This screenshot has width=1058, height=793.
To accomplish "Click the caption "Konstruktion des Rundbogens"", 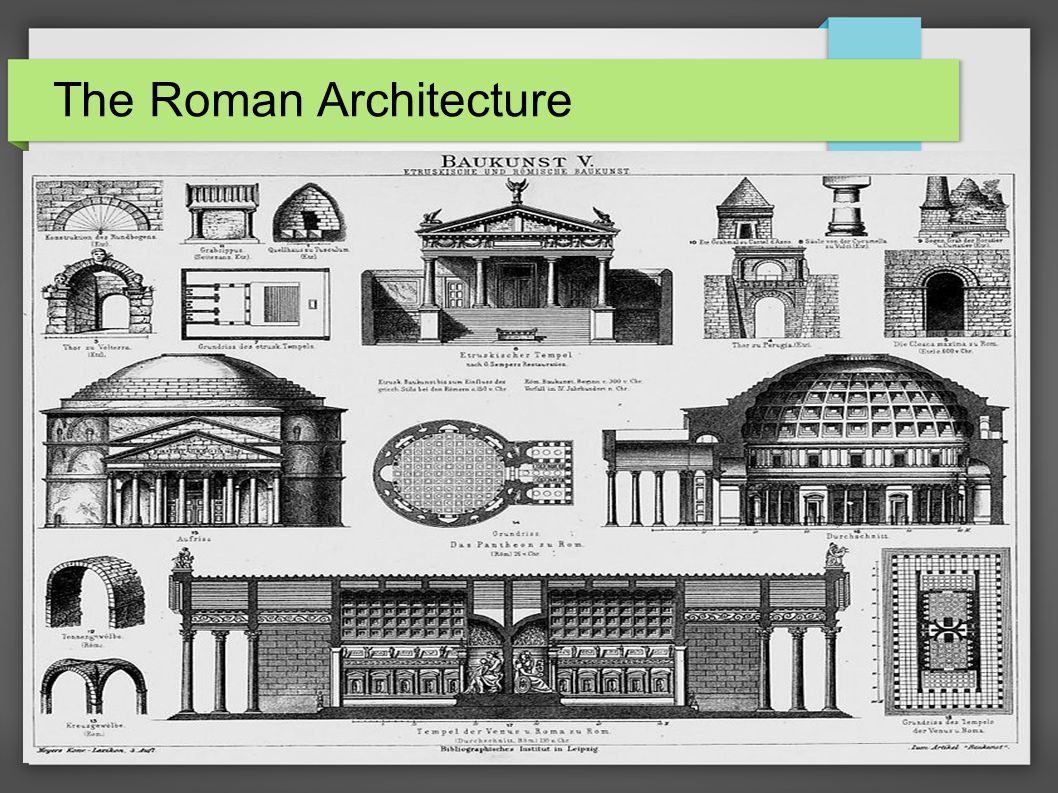I will [101, 237].
